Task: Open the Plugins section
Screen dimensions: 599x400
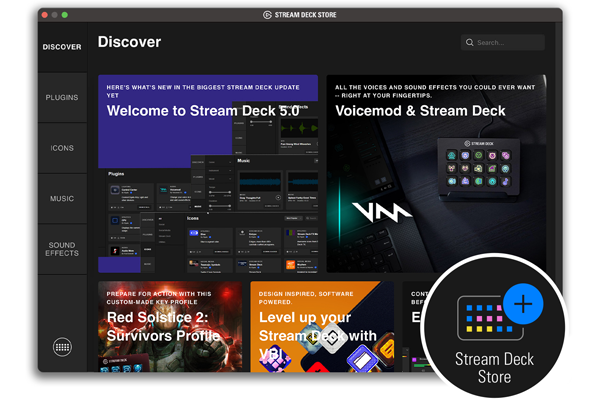Action: [x=62, y=97]
